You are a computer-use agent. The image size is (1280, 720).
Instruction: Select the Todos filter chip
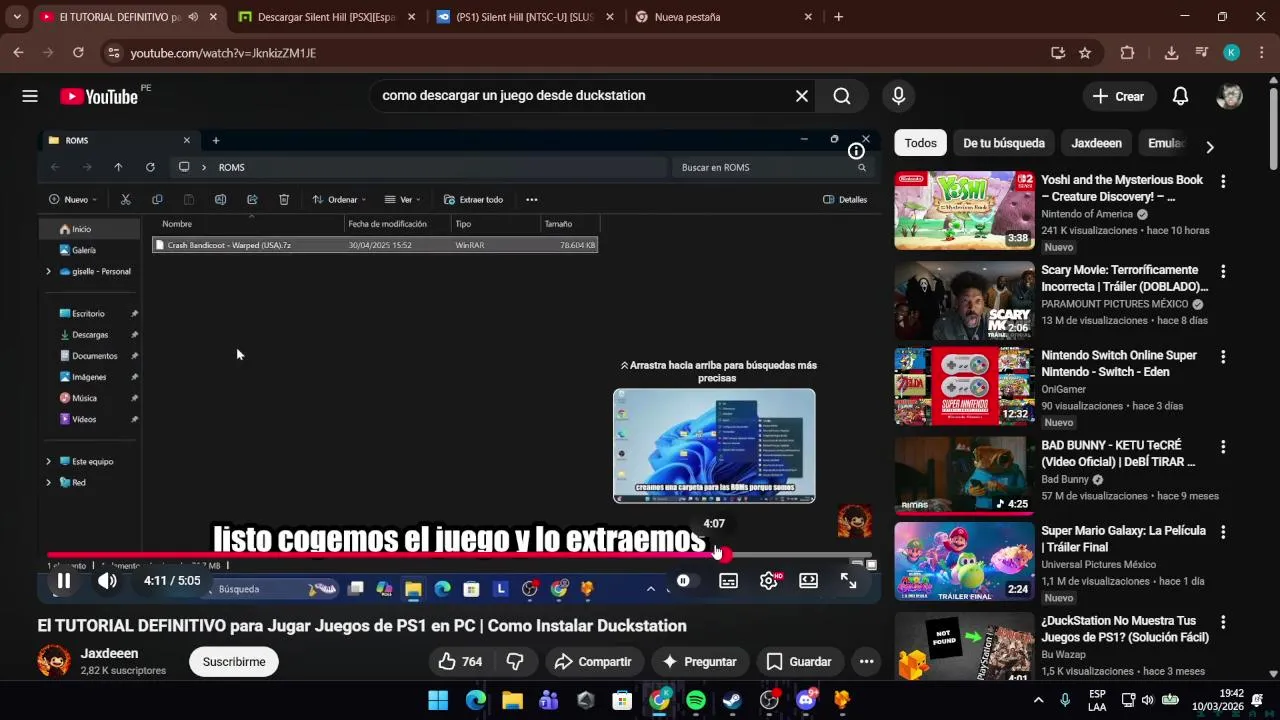[x=920, y=143]
